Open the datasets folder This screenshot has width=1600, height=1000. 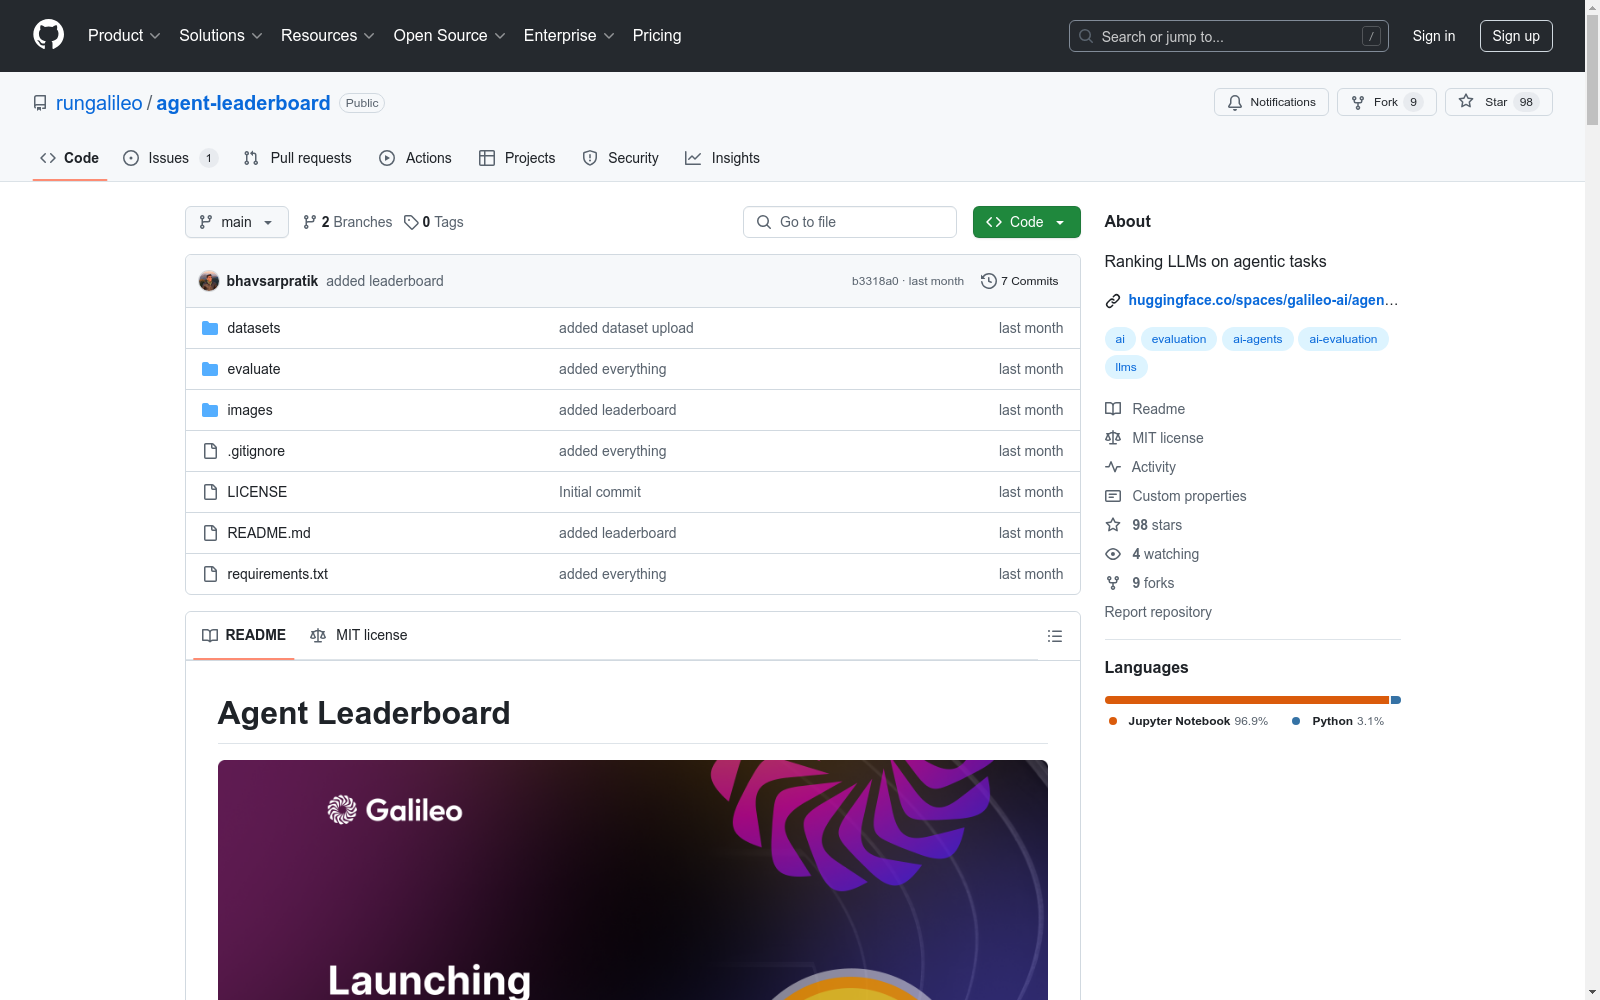coord(254,328)
